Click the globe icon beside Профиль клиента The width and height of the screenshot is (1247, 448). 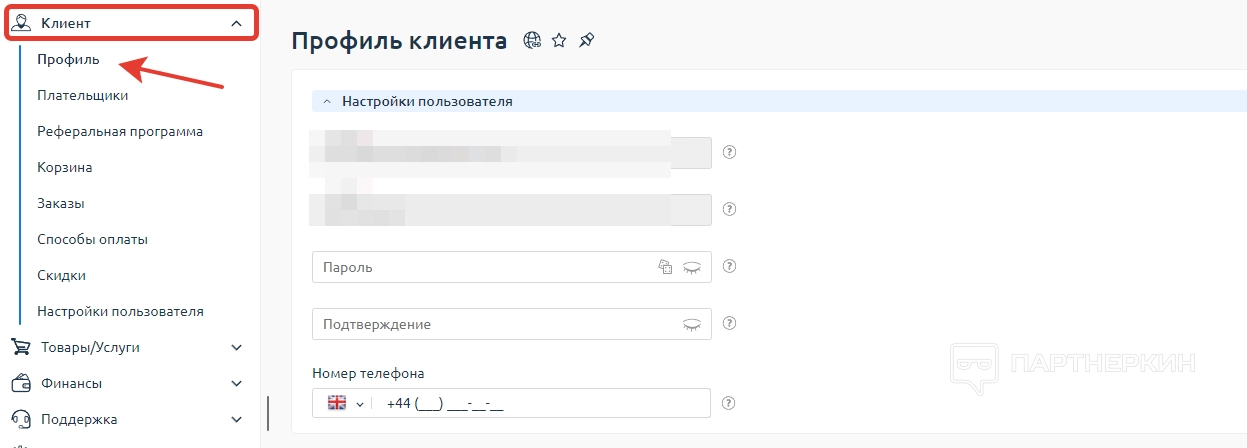532,41
